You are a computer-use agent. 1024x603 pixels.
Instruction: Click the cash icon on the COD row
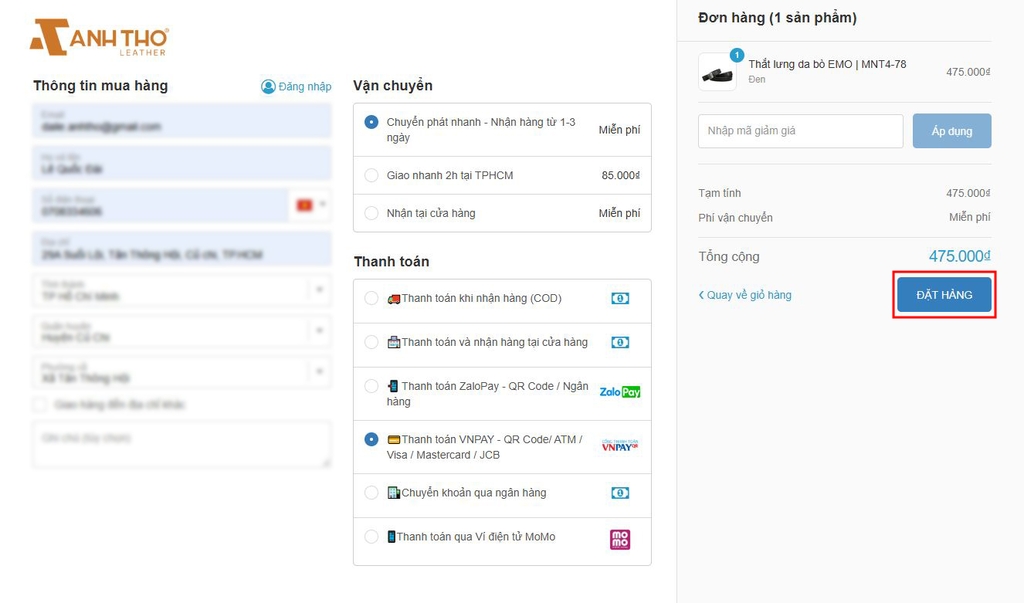(x=620, y=299)
